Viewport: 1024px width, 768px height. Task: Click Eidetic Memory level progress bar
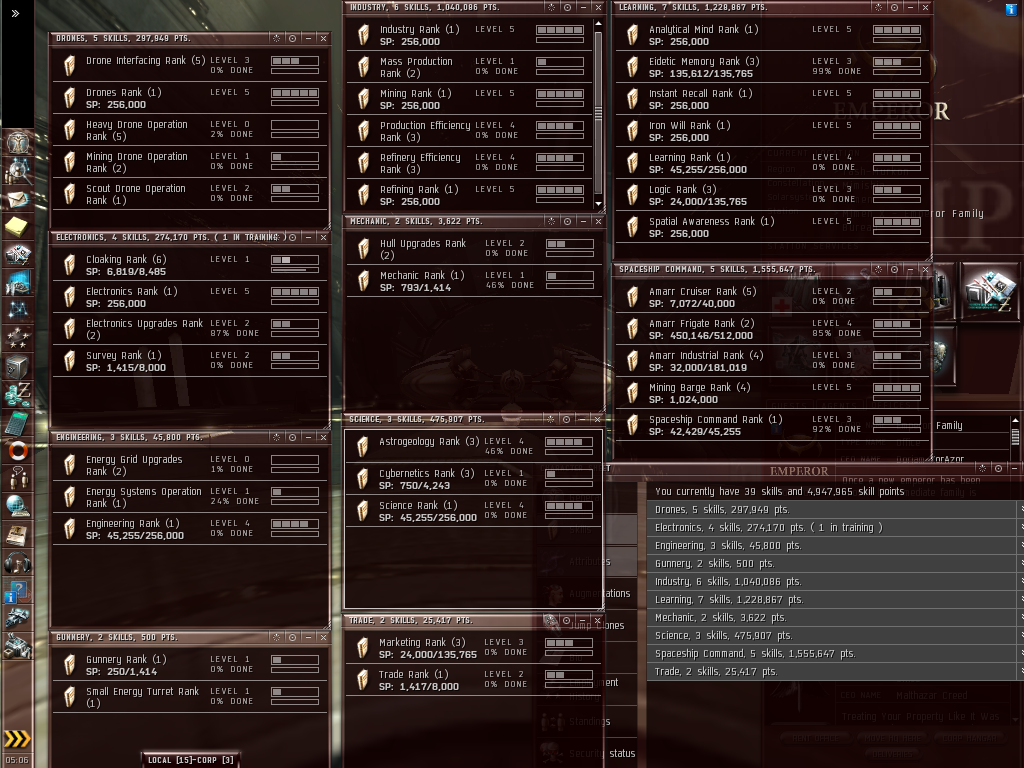pyautogui.click(x=897, y=62)
